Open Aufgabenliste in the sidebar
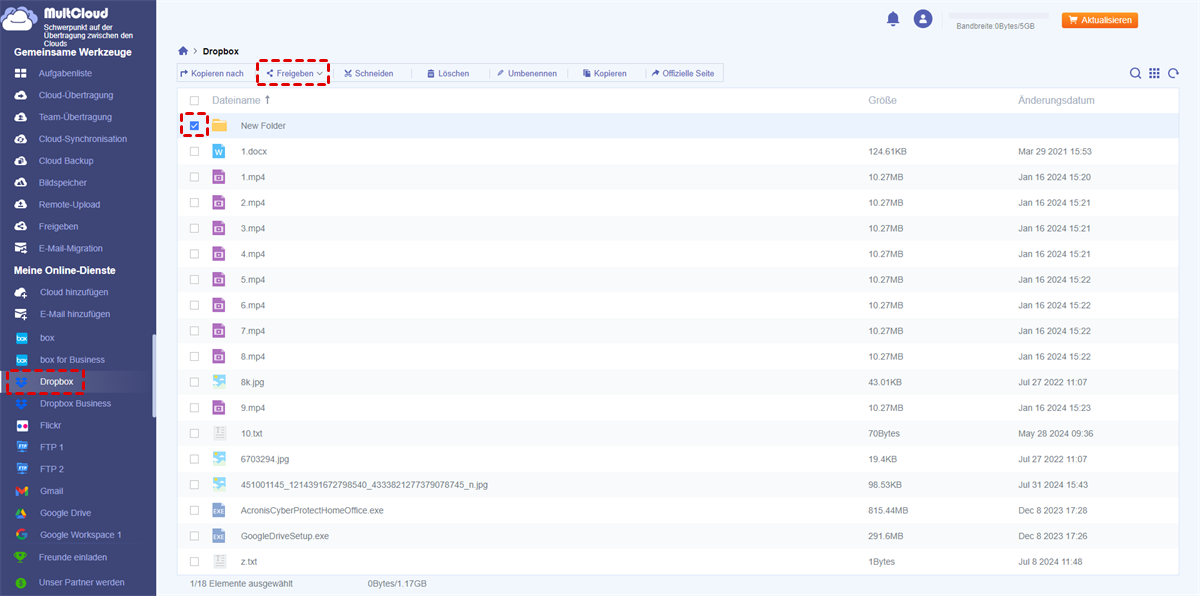Screen dimensions: 1200x596 (65, 73)
